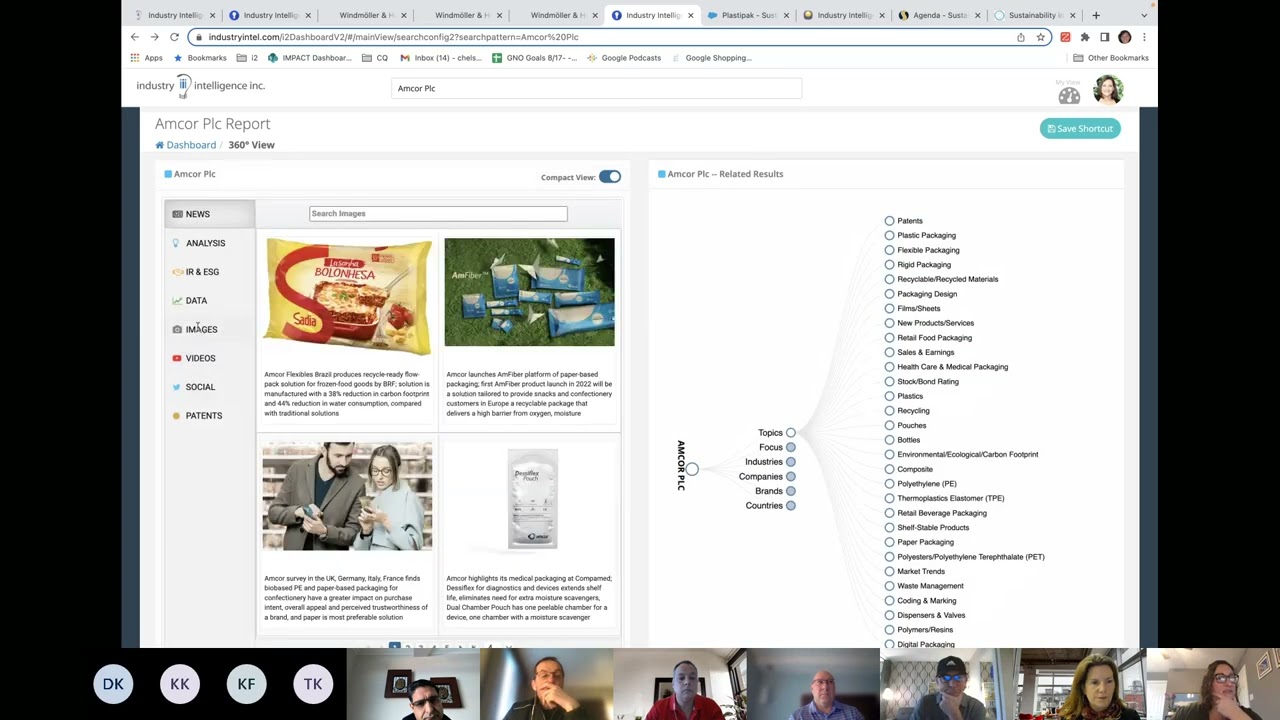The width and height of the screenshot is (1280, 720).
Task: Open the dashboard gauge icon
Action: pyautogui.click(x=1069, y=95)
